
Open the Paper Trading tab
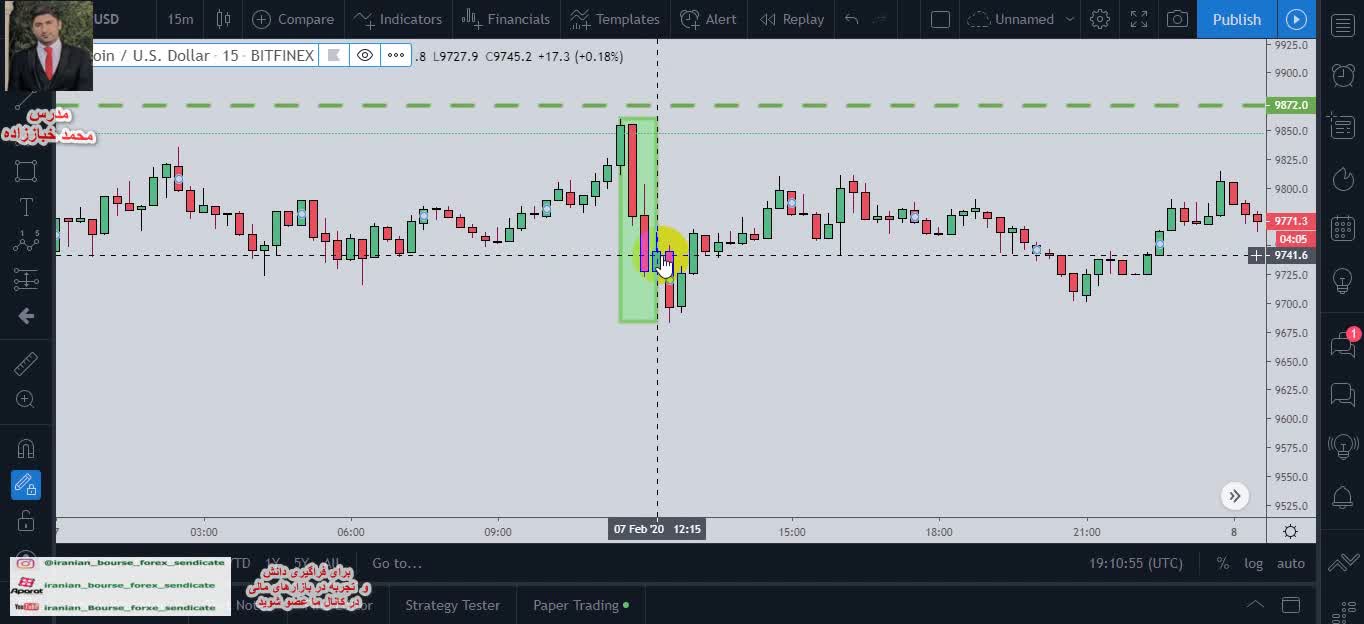click(x=580, y=605)
